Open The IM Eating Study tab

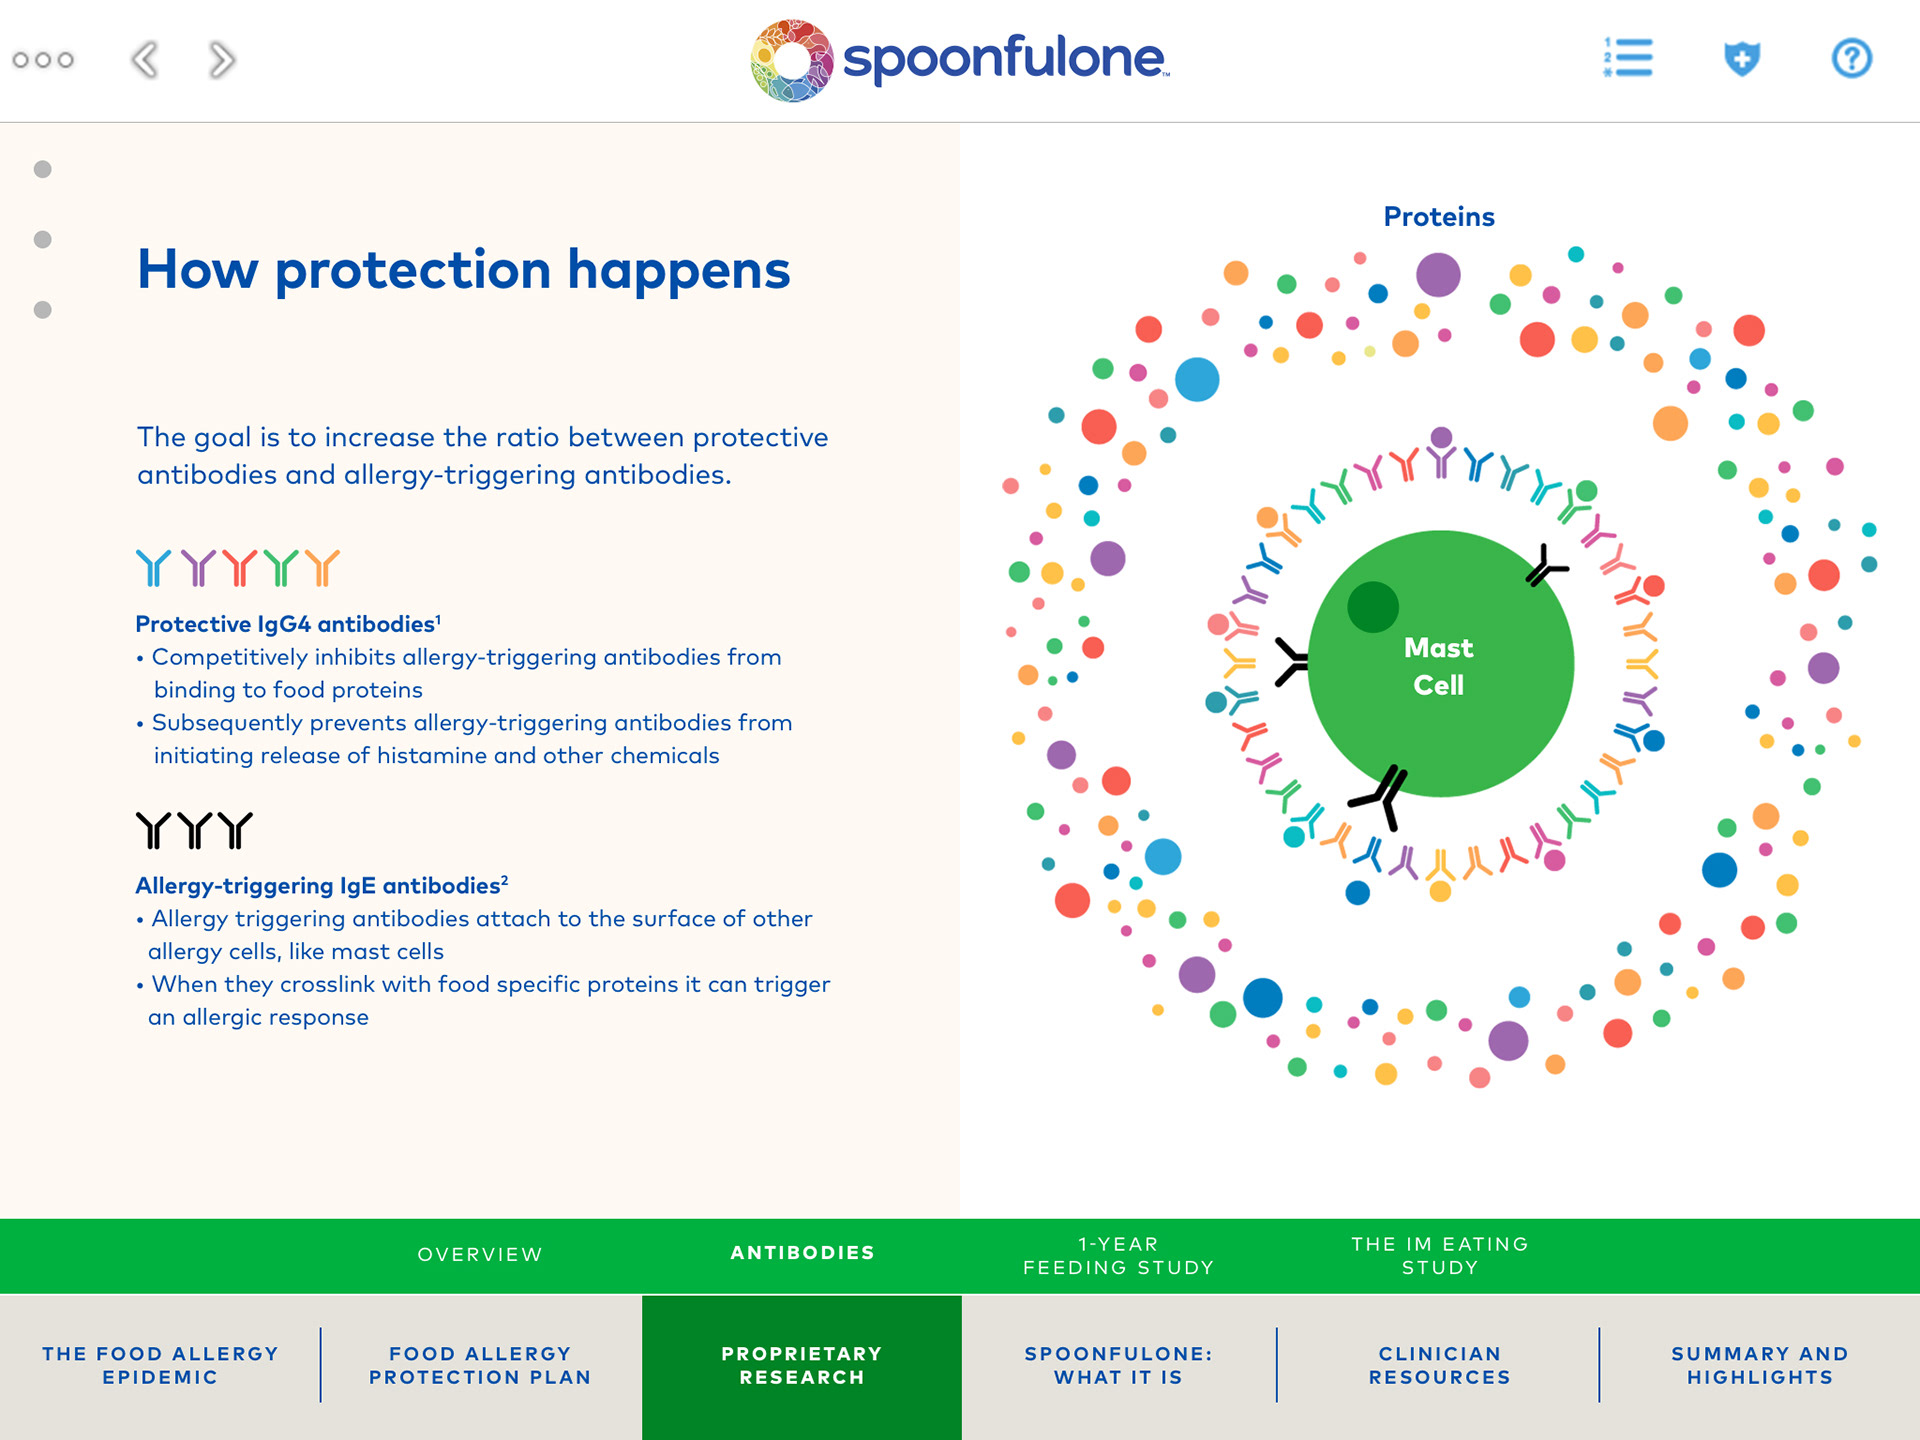[x=1440, y=1255]
